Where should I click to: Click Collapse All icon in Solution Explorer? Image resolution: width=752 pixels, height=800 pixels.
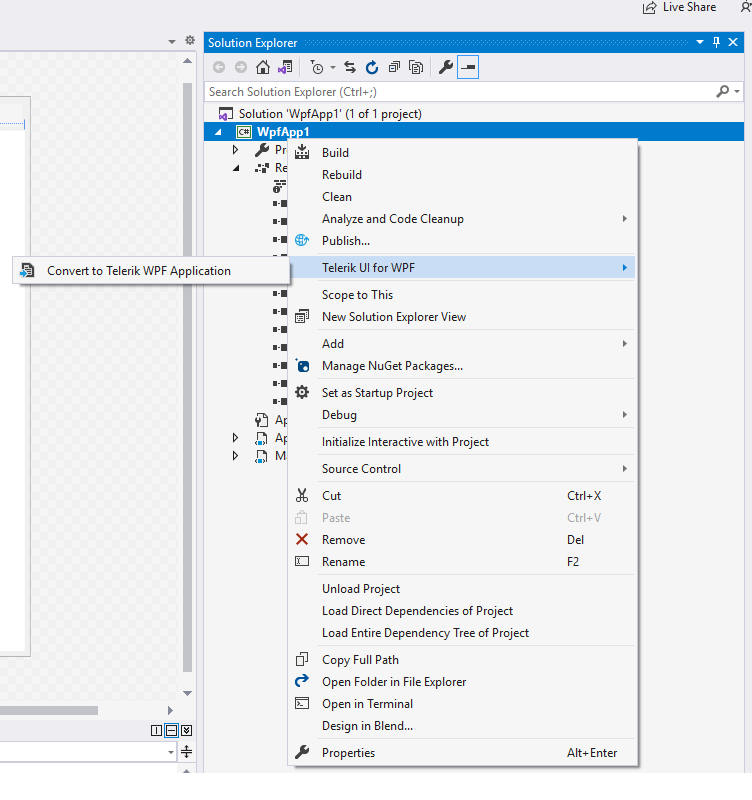[394, 67]
